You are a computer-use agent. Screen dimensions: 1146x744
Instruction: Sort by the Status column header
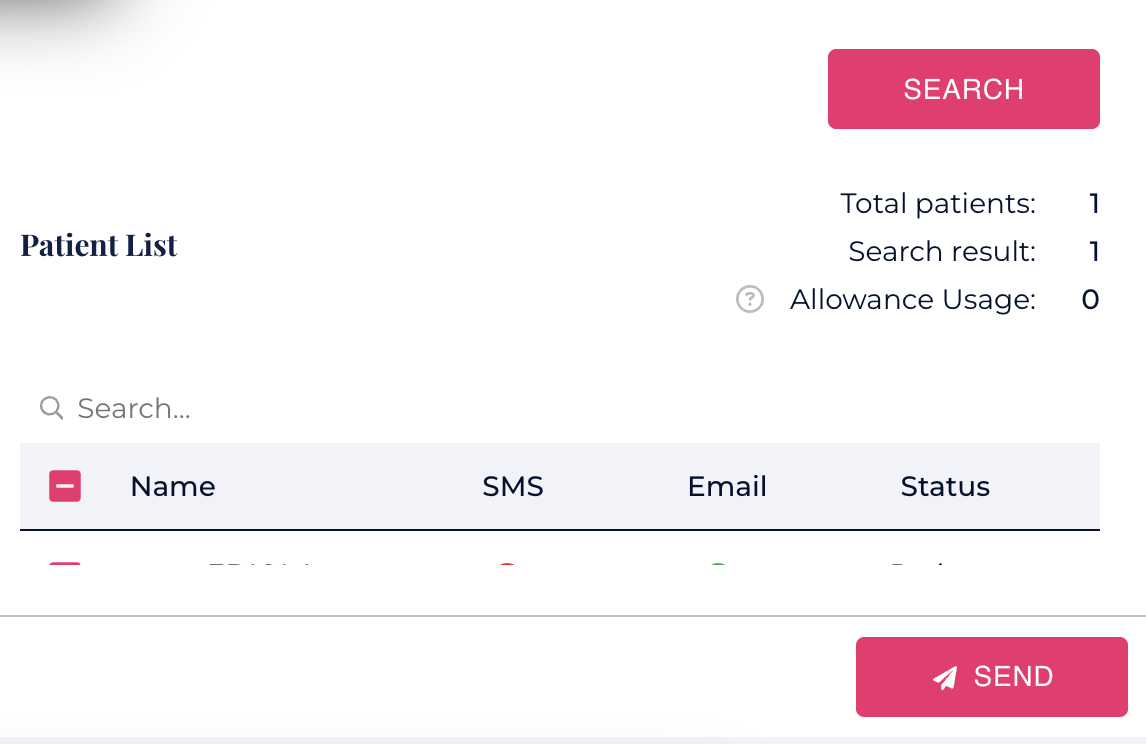(x=945, y=487)
